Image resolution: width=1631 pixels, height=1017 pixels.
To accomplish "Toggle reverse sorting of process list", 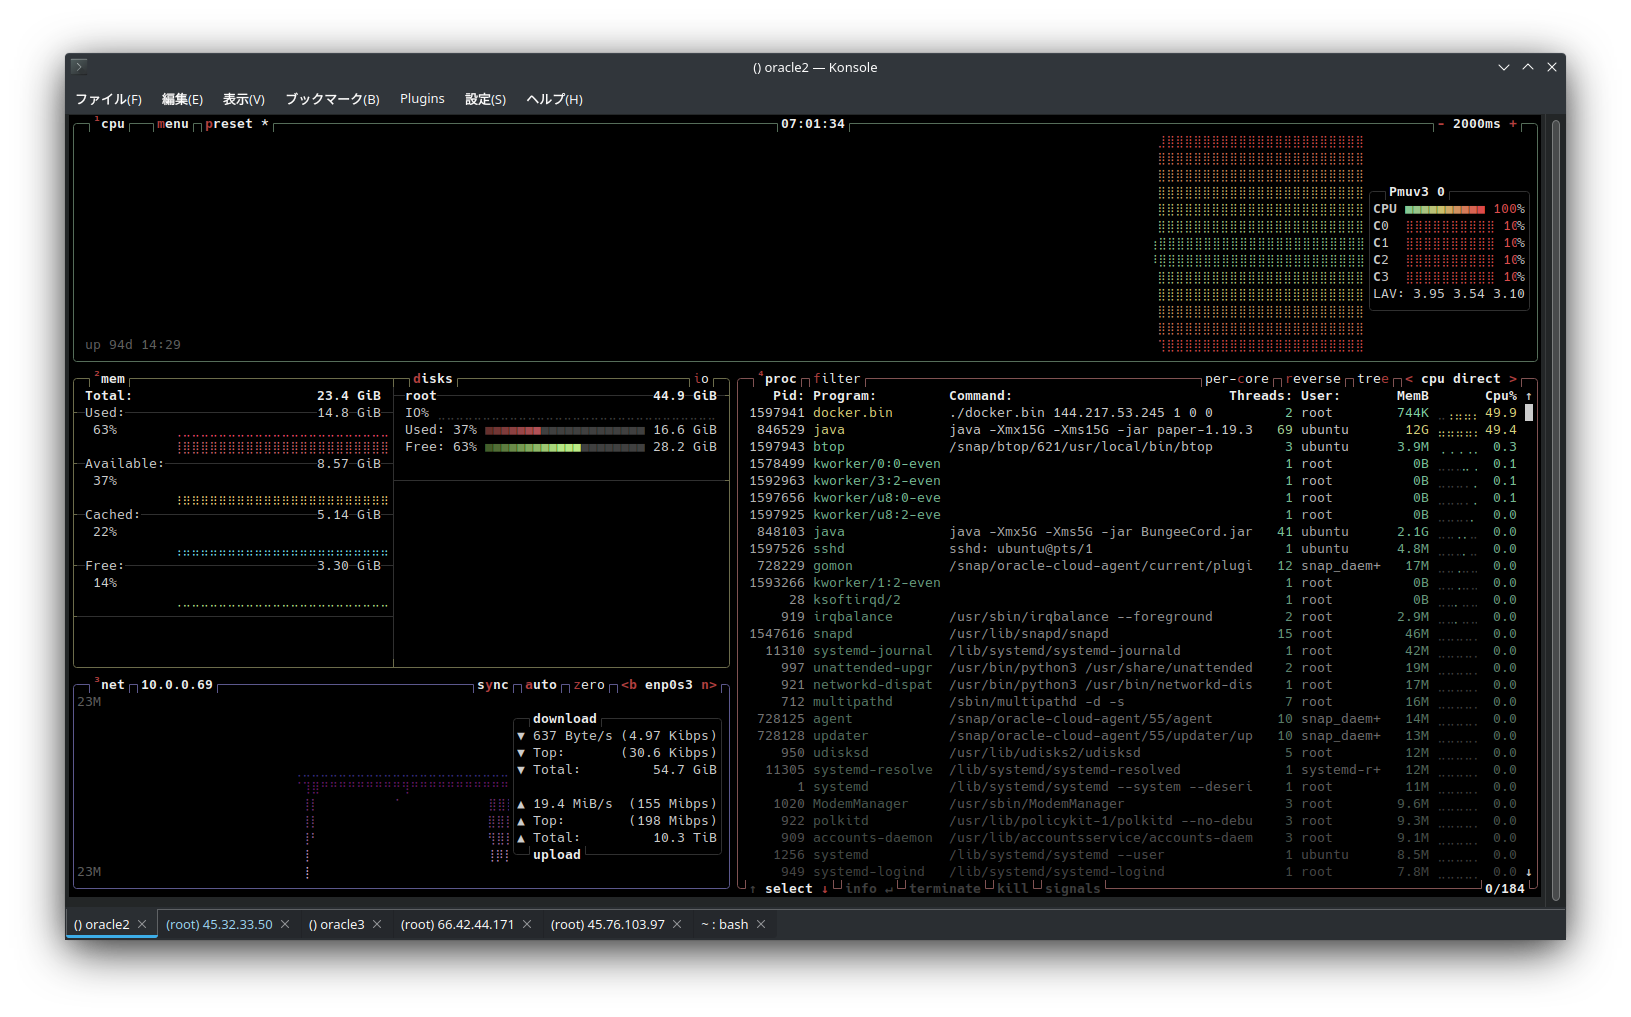I will pos(1312,379).
